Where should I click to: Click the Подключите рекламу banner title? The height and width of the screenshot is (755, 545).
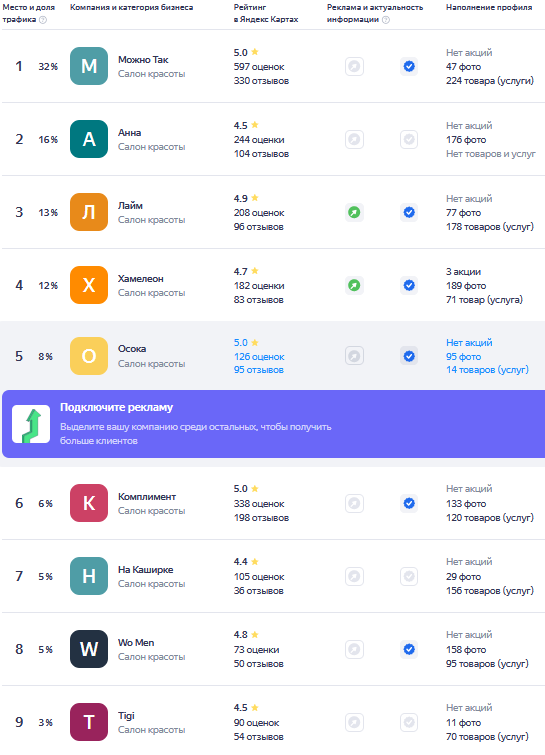[117, 407]
